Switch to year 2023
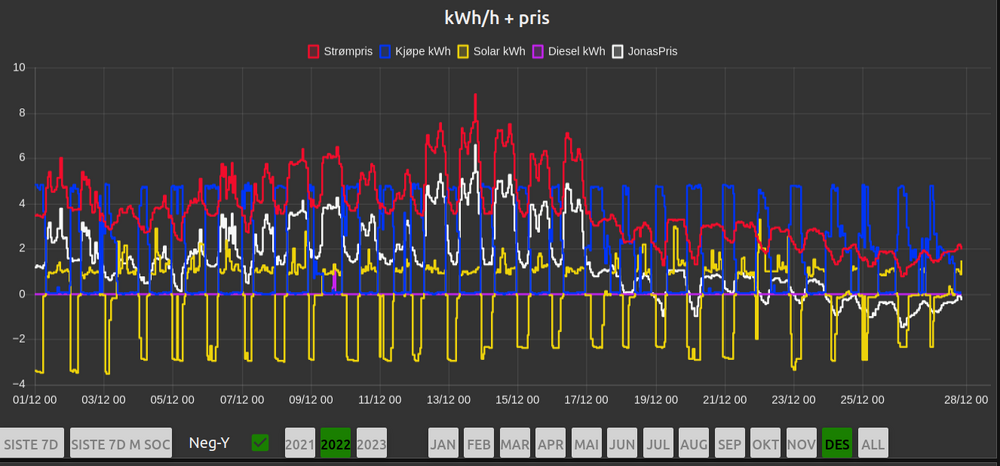 (371, 443)
